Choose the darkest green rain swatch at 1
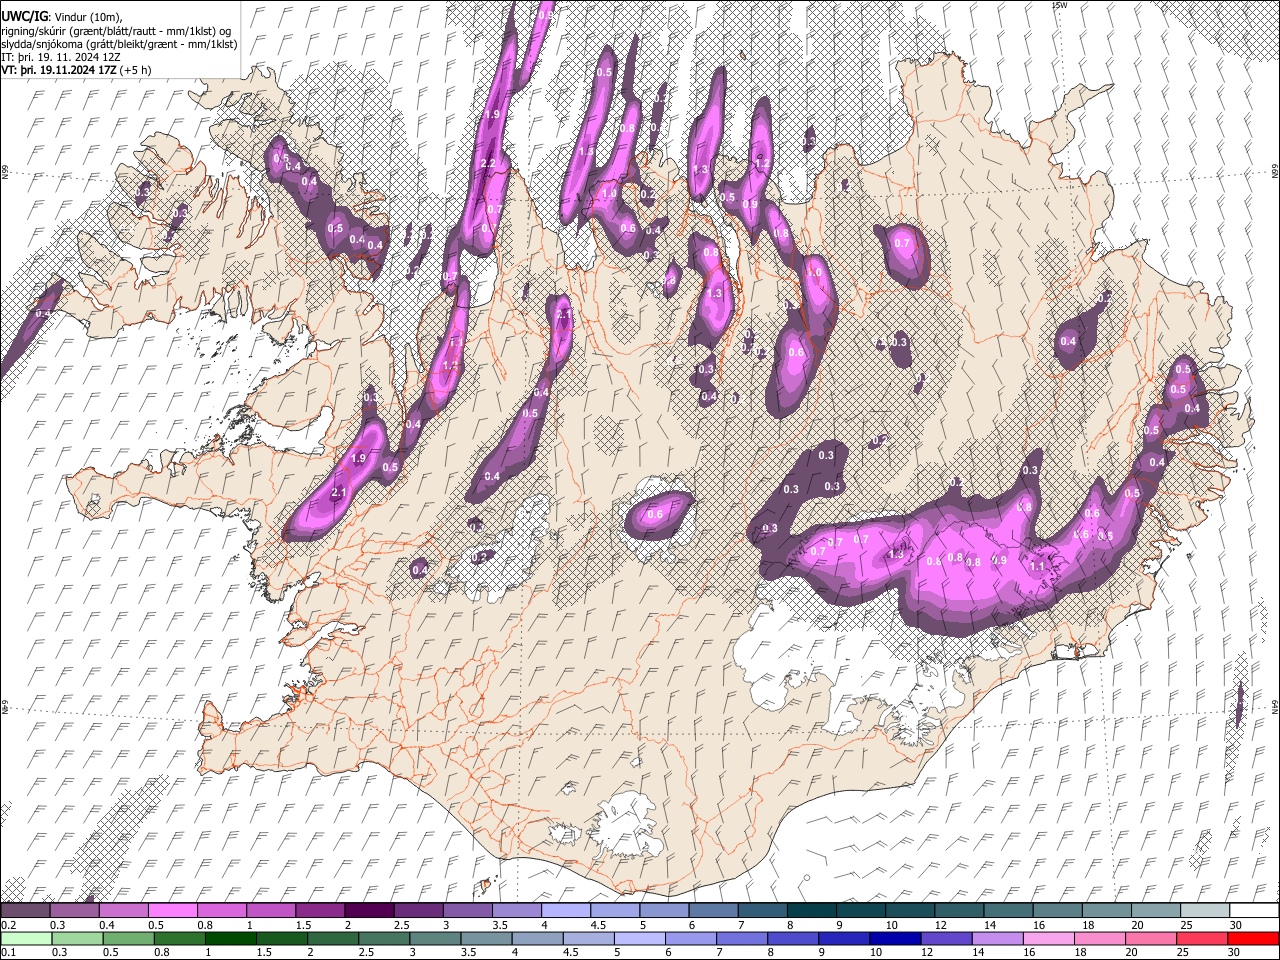Viewport: 1280px width, 960px height. 230,938
